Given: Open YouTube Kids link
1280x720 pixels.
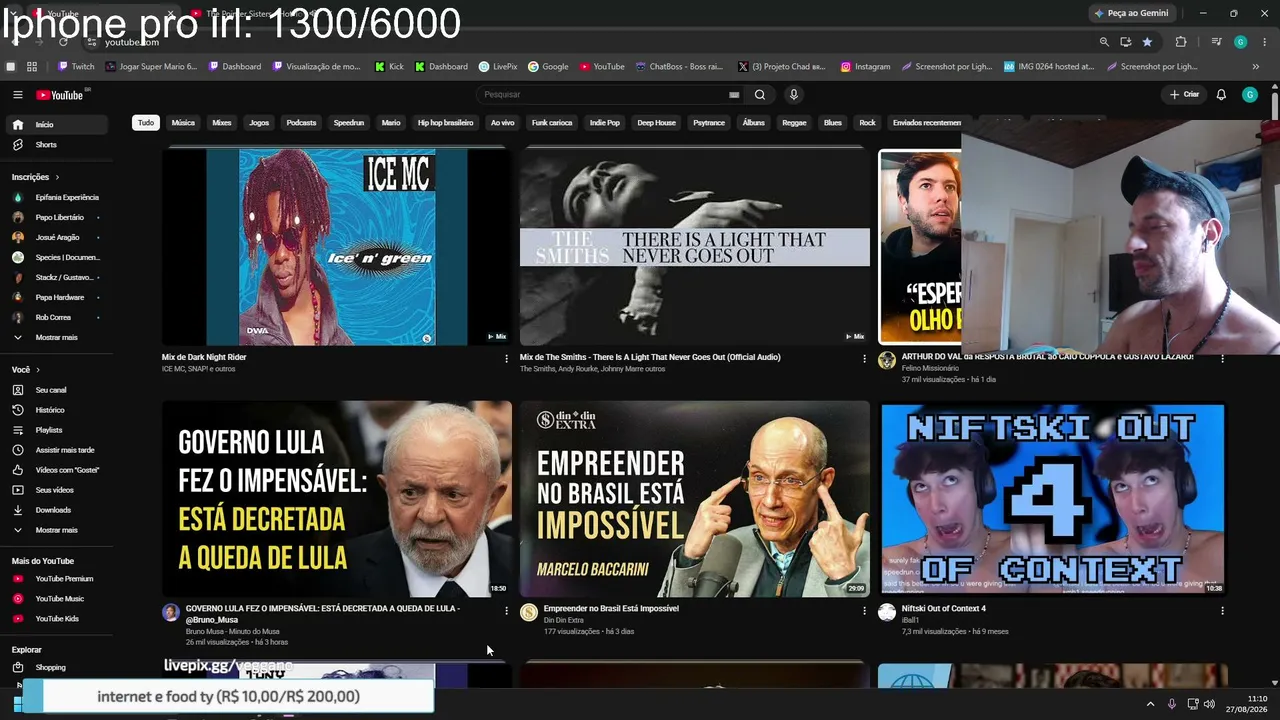Looking at the screenshot, I should 56,619.
